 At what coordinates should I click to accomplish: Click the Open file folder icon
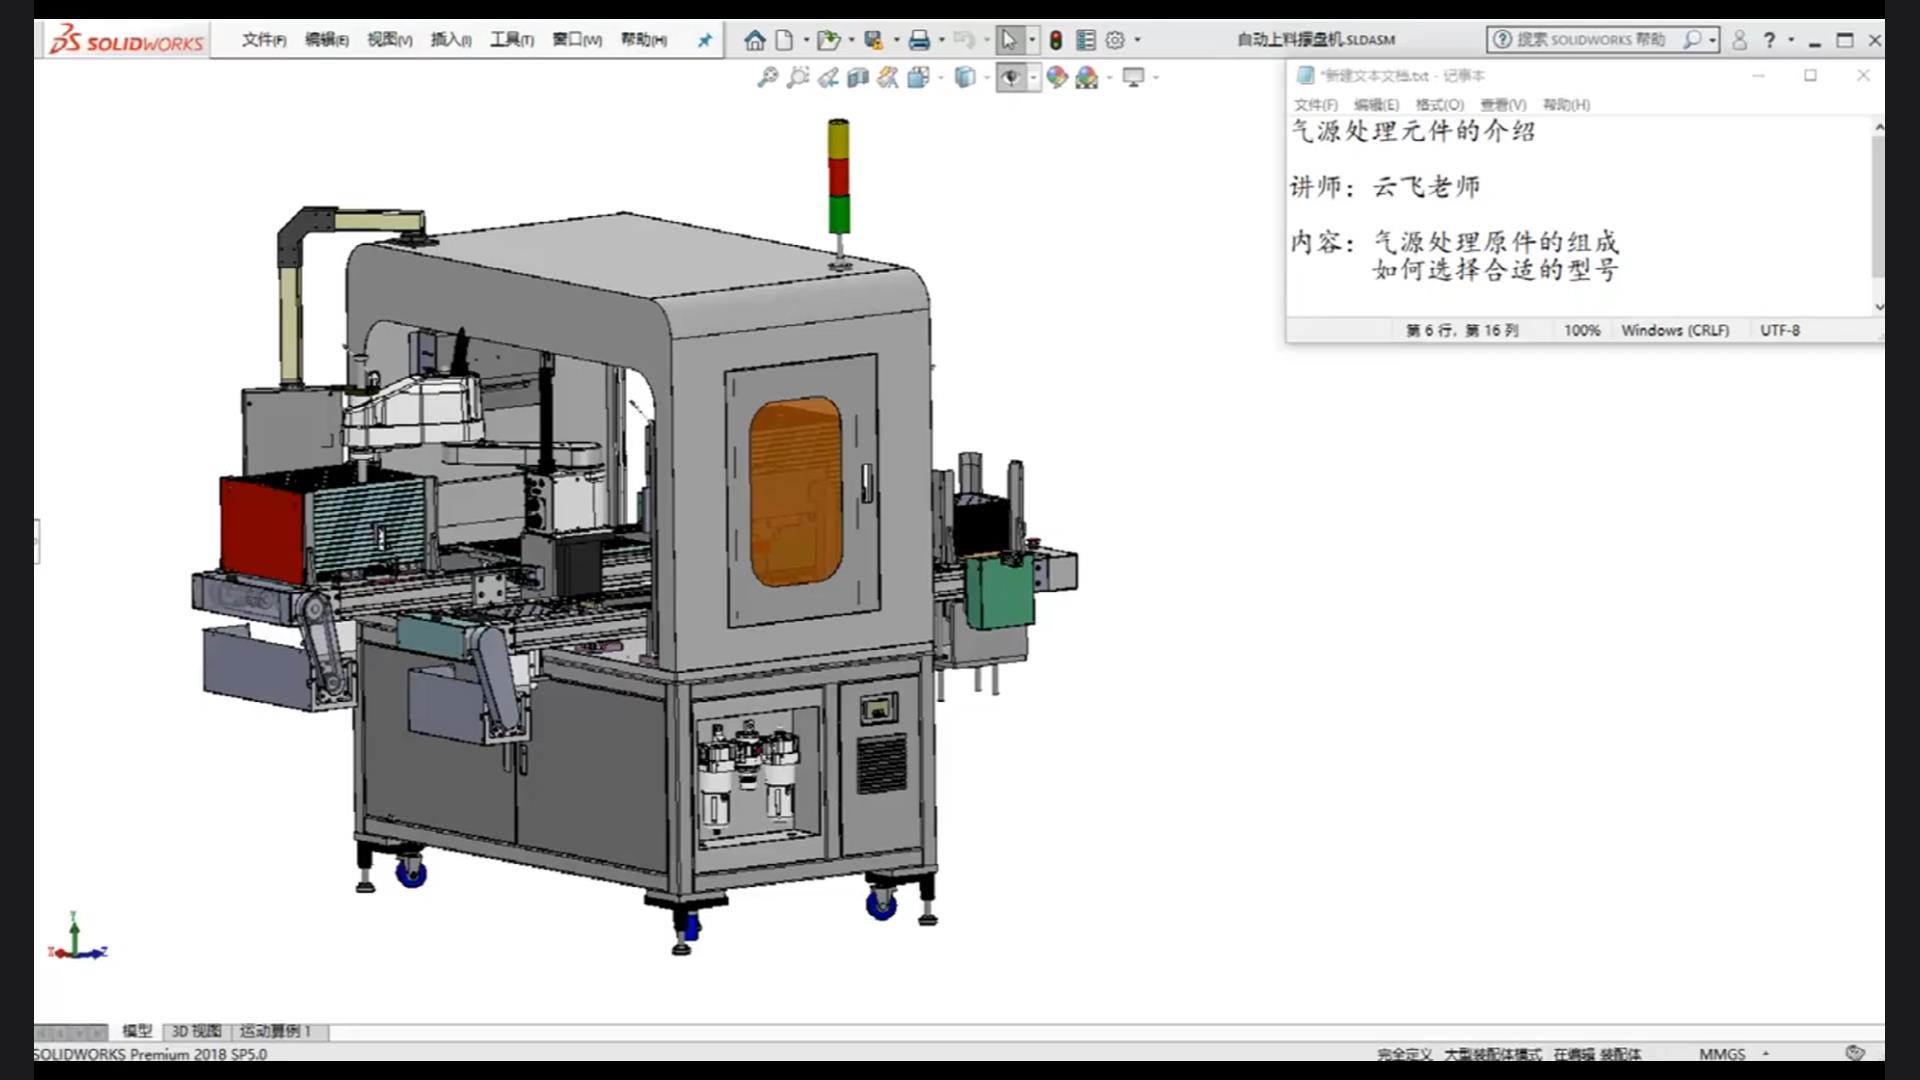[x=827, y=40]
